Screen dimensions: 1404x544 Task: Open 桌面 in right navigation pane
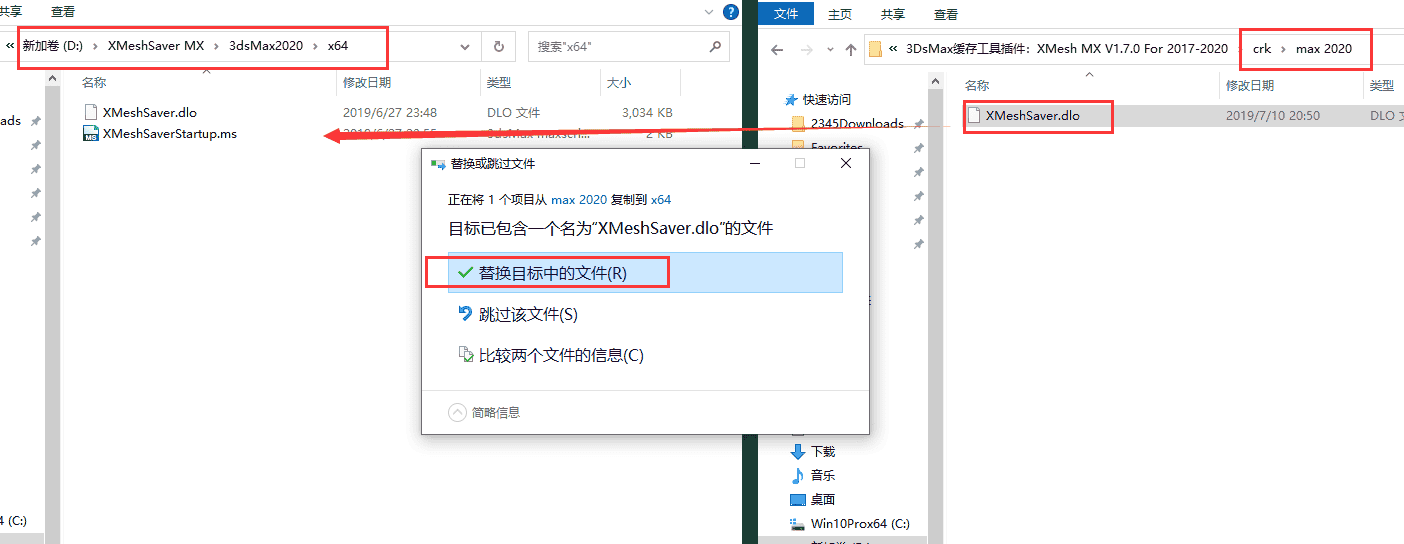point(823,499)
